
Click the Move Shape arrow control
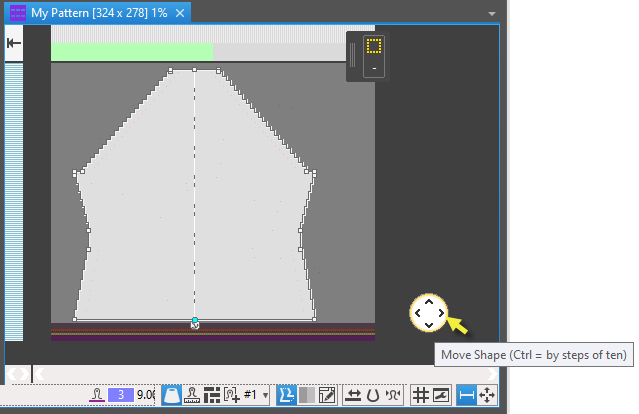(x=428, y=313)
